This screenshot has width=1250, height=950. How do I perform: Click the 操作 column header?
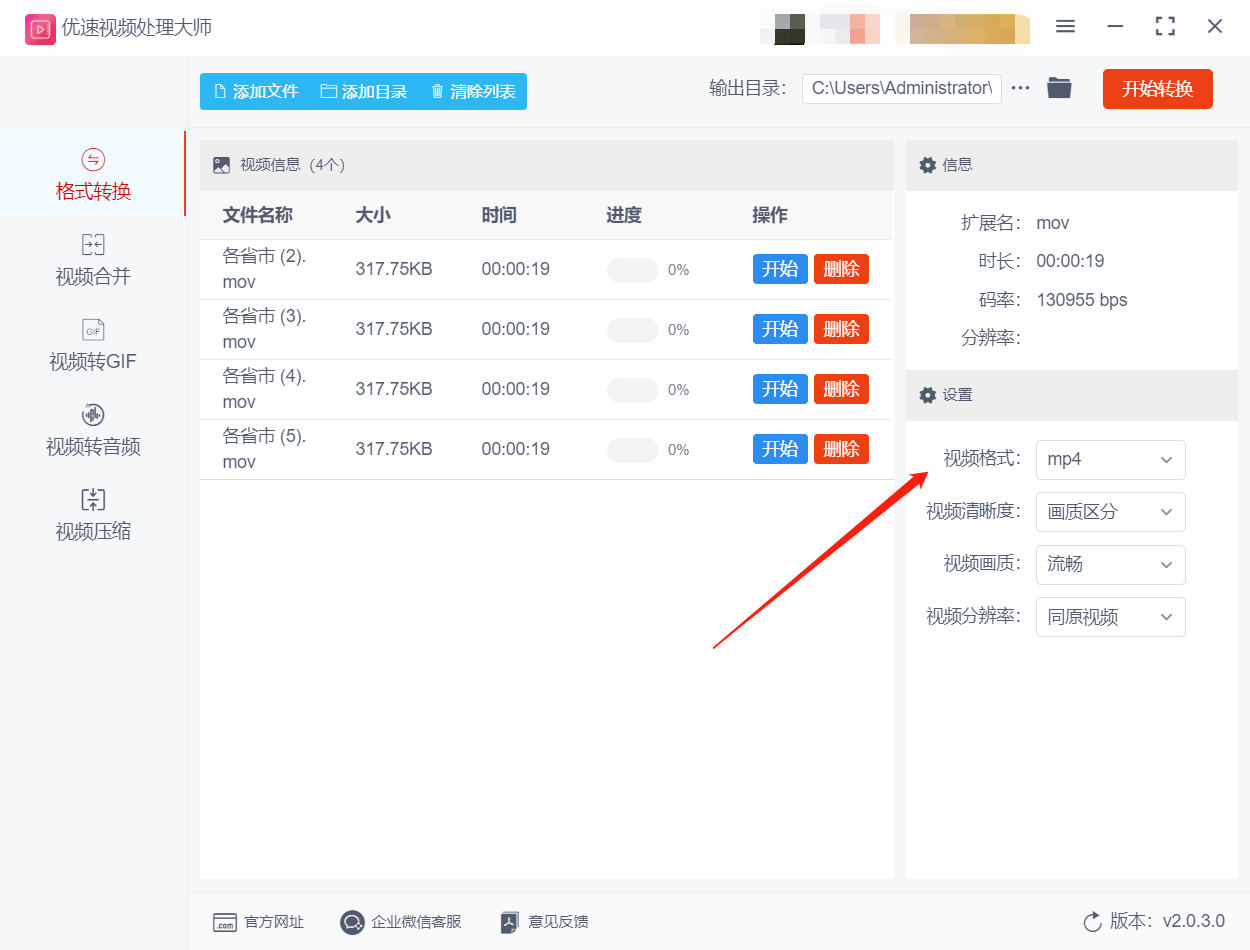click(x=770, y=215)
